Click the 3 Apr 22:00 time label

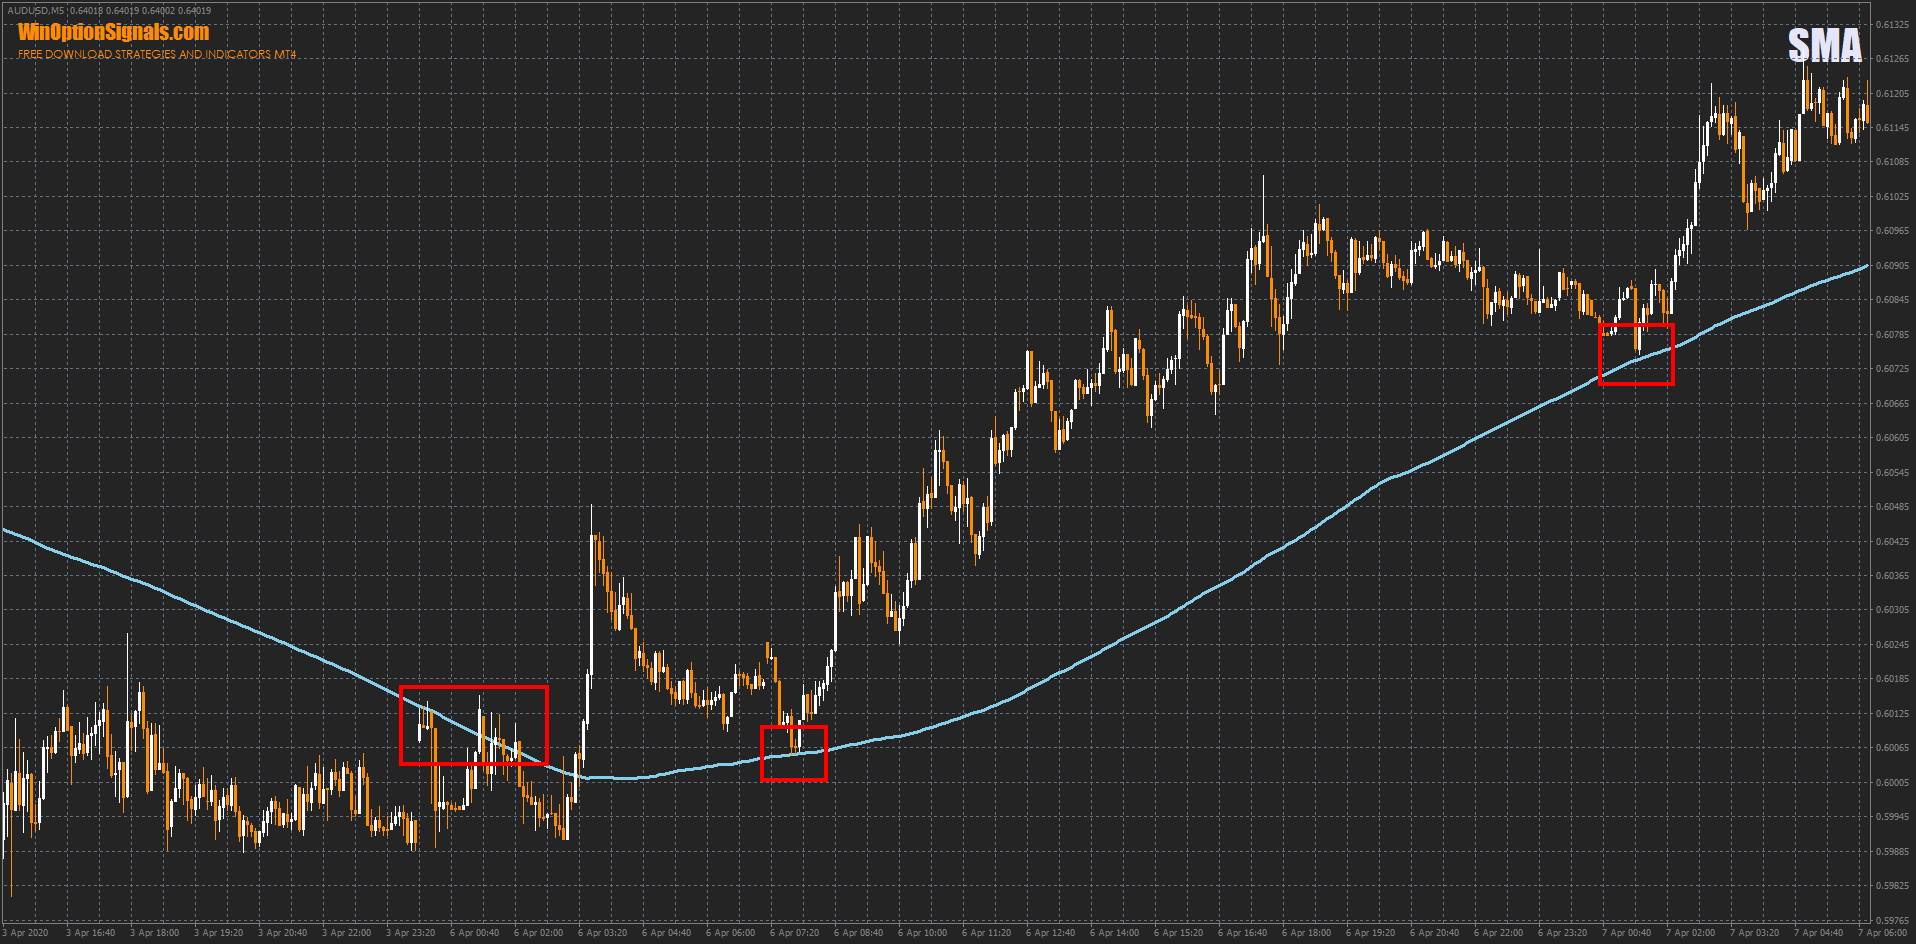(347, 934)
